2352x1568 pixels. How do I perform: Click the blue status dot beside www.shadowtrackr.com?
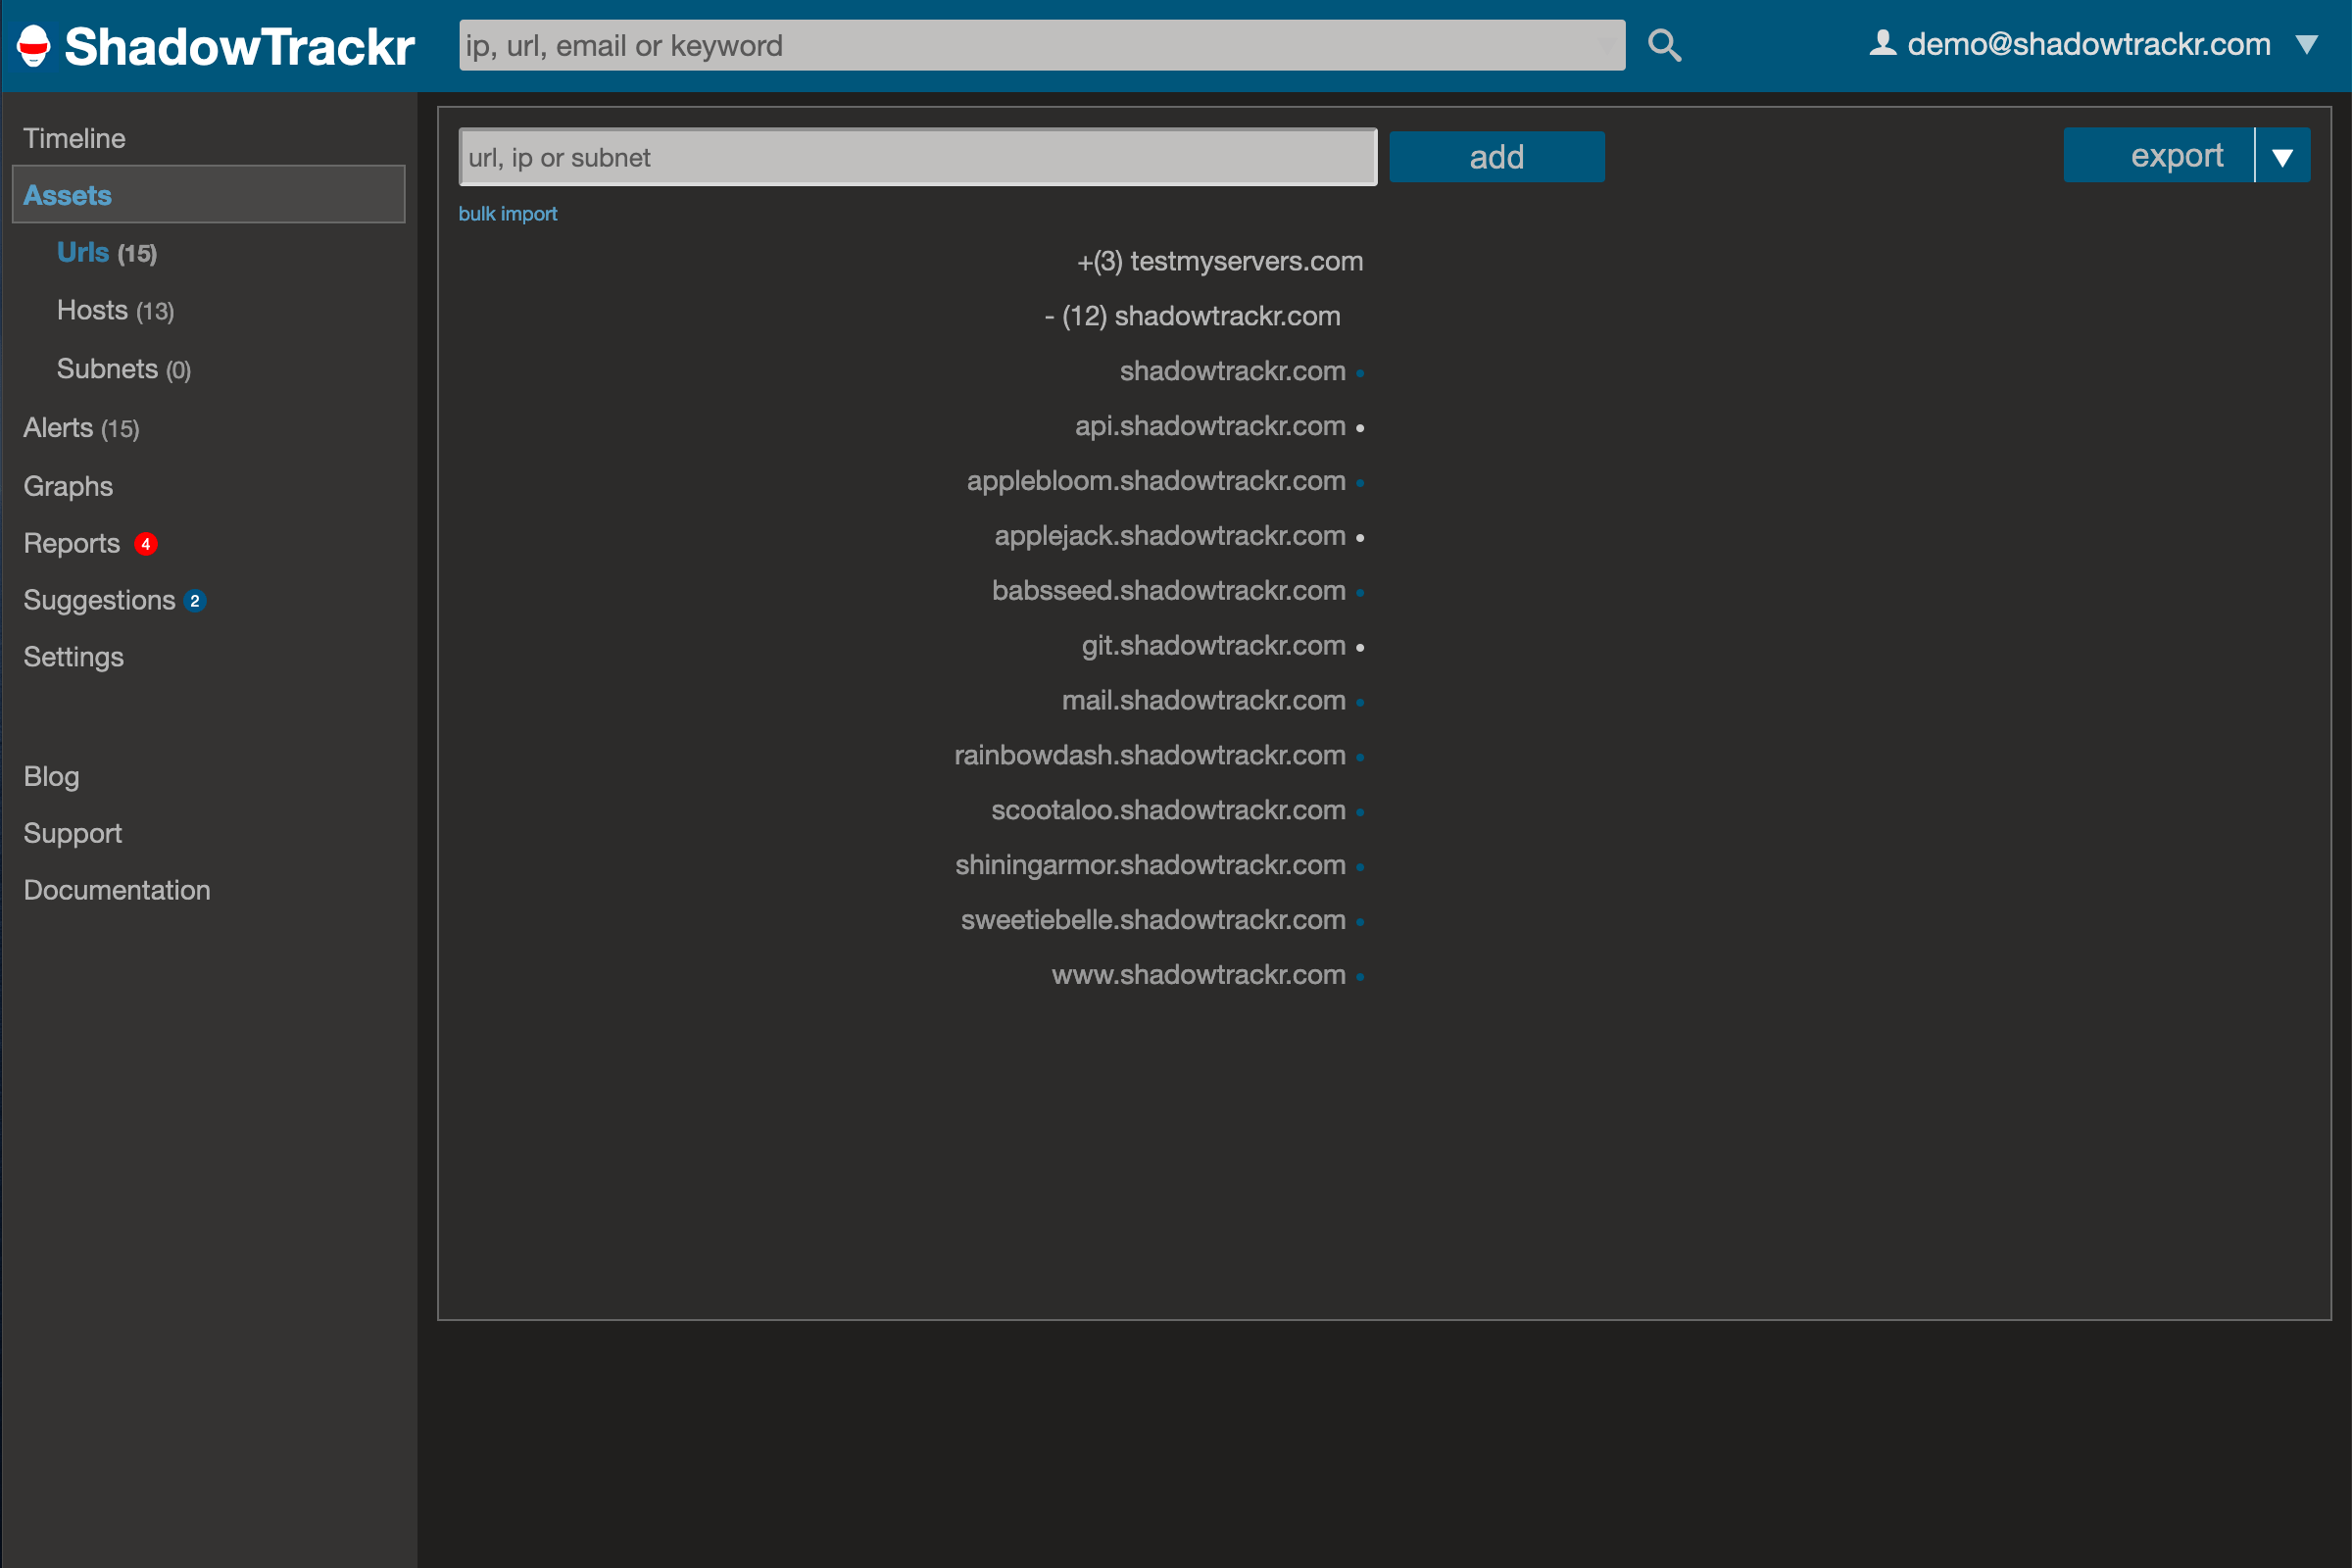point(1359,977)
